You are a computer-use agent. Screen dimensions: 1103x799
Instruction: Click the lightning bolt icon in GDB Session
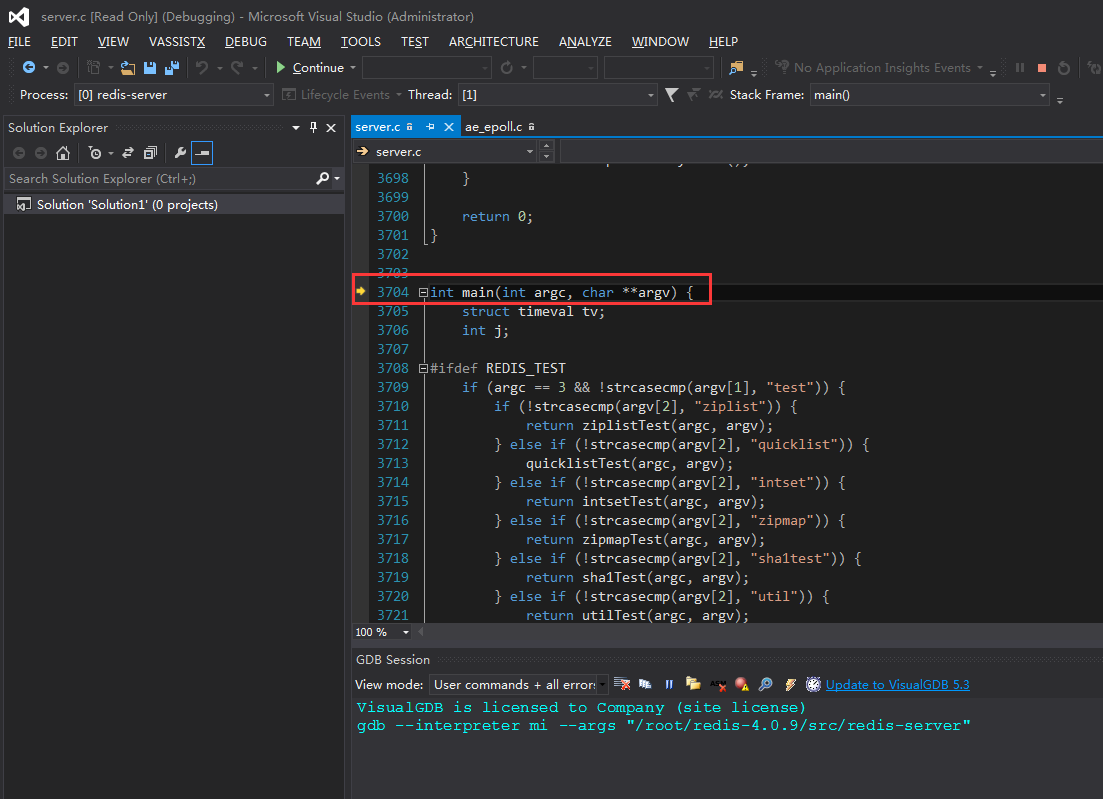(790, 684)
